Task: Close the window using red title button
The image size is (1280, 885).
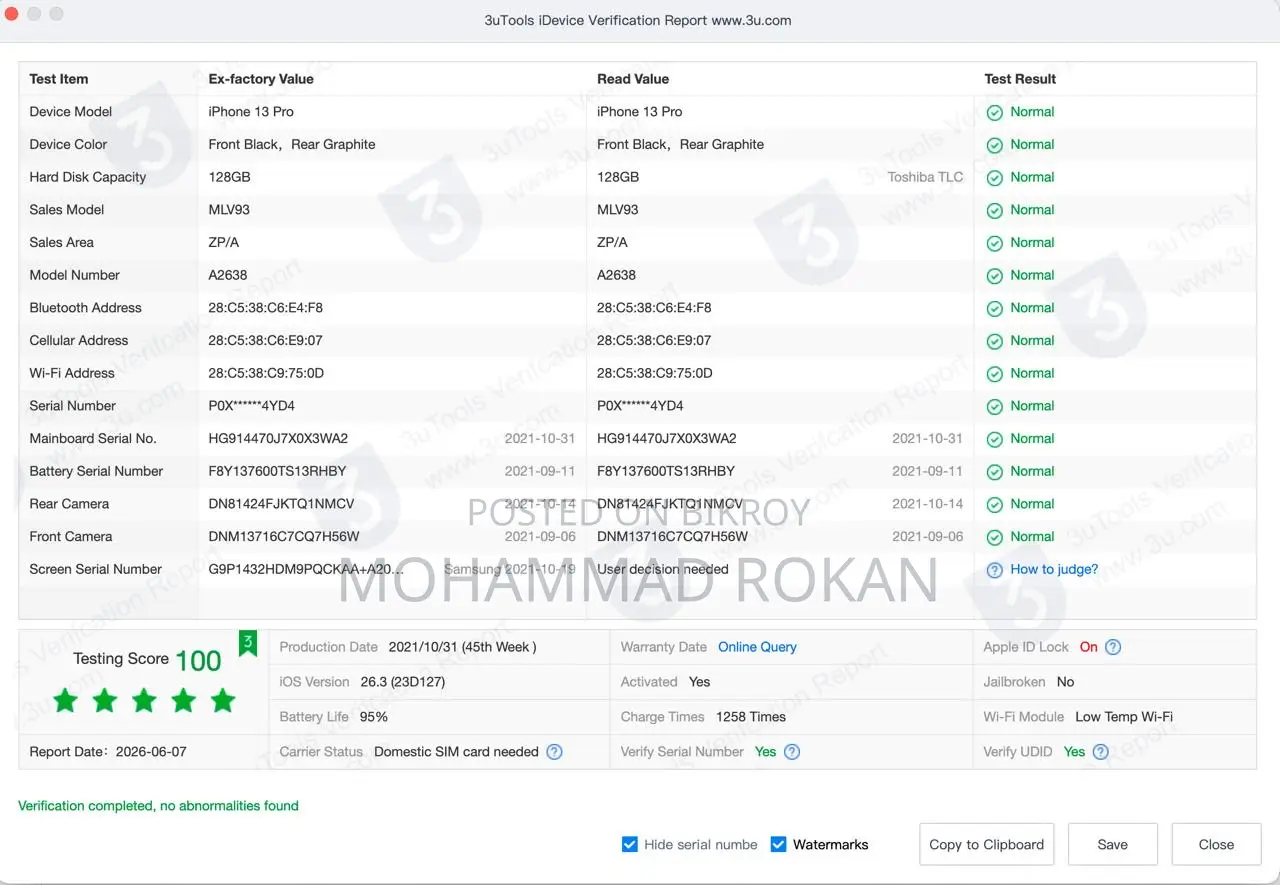Action: point(11,14)
